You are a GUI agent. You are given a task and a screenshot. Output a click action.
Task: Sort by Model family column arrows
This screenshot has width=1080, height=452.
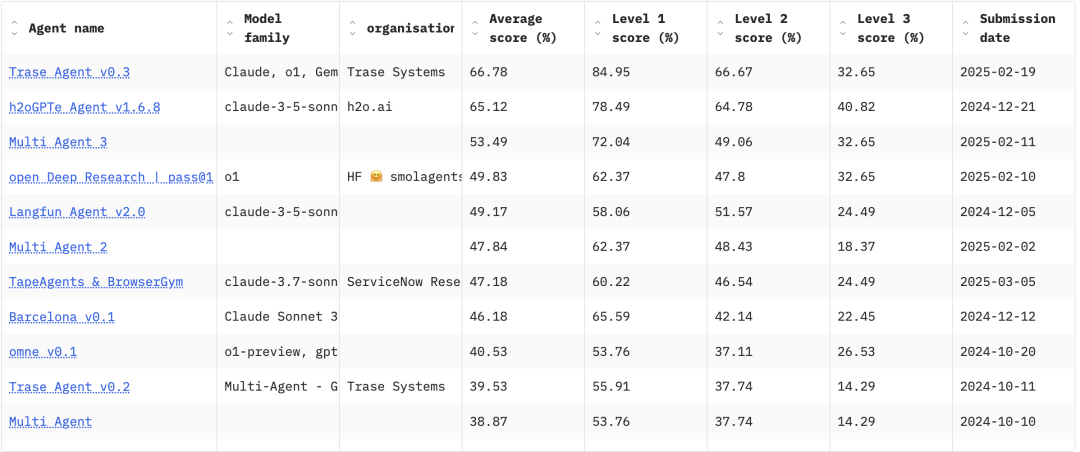[230, 29]
